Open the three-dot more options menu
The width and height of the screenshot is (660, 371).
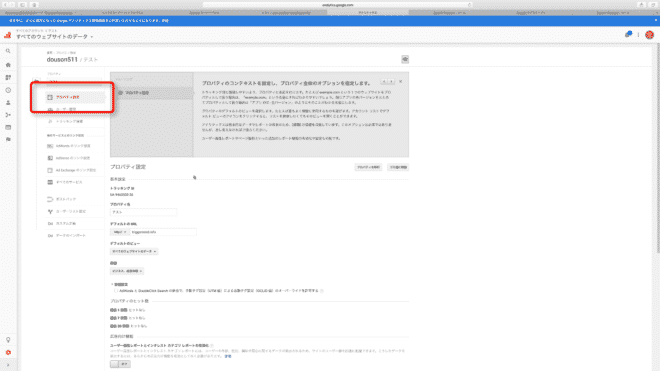pos(639,35)
